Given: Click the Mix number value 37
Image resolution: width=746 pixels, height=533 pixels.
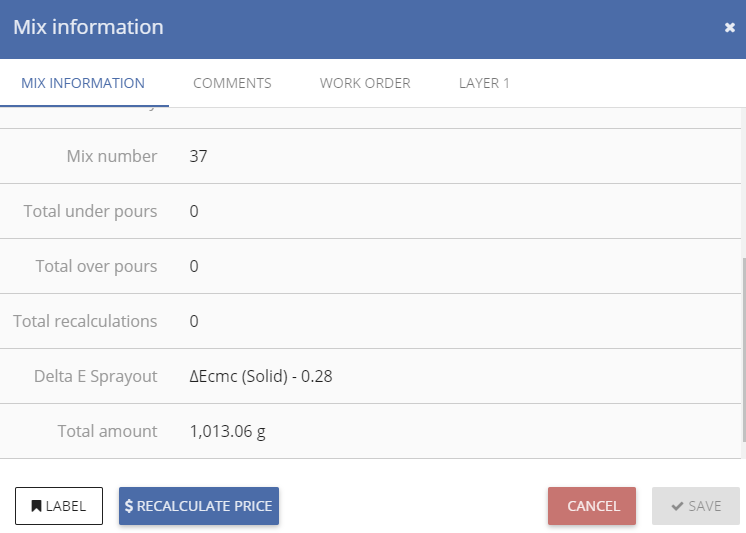Looking at the screenshot, I should pyautogui.click(x=198, y=156).
